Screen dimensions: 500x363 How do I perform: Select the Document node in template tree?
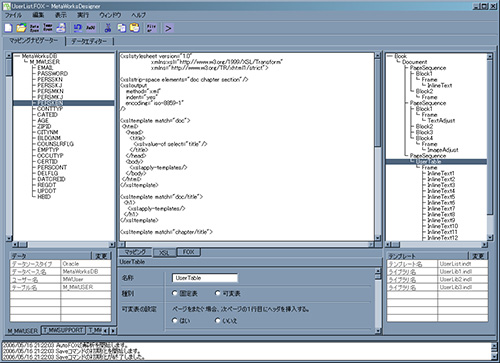click(x=414, y=62)
